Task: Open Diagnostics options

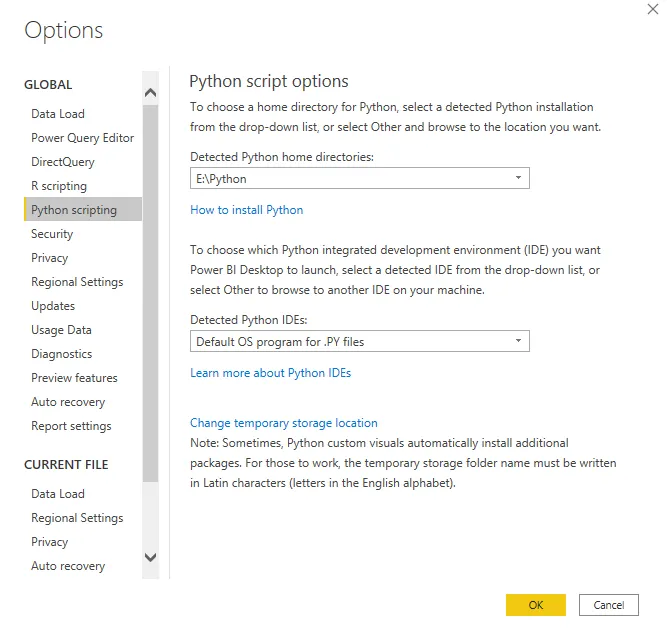Action: [61, 354]
